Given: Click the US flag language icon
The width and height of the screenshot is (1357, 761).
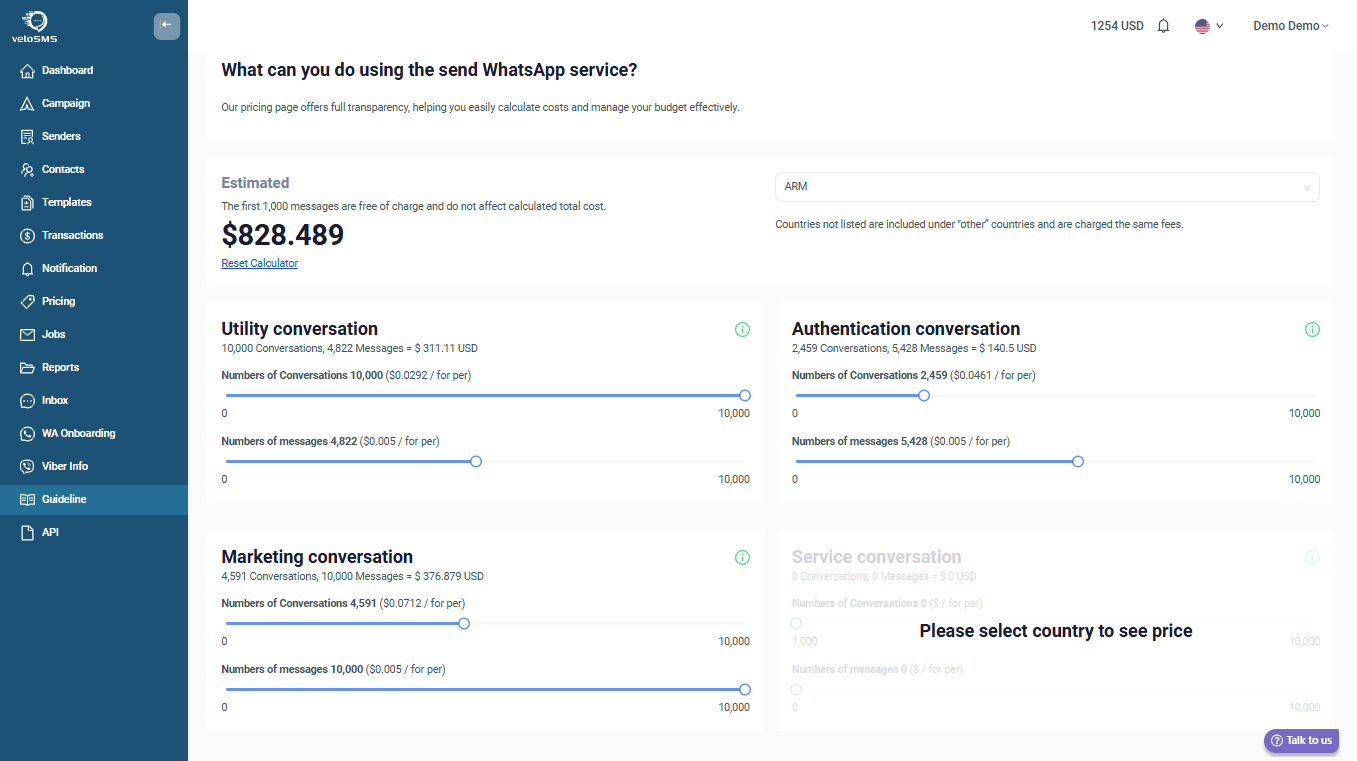Looking at the screenshot, I should pyautogui.click(x=1202, y=26).
